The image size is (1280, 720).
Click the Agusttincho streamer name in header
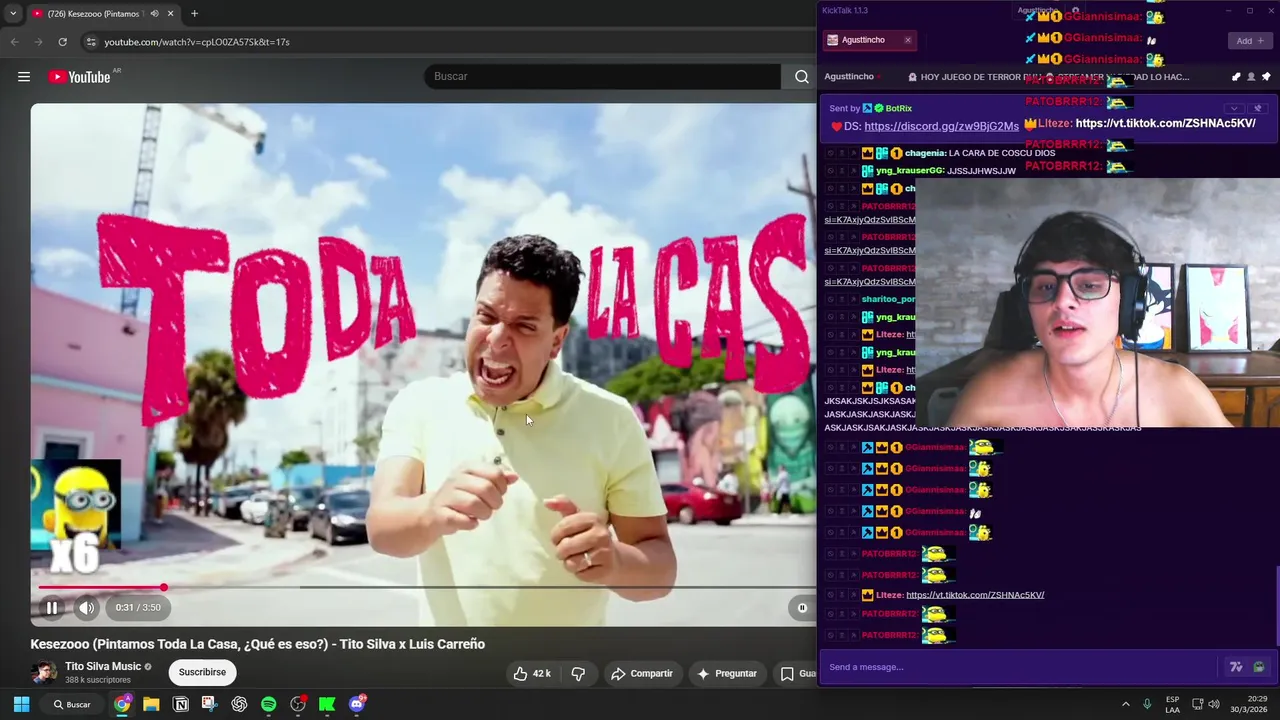(849, 77)
